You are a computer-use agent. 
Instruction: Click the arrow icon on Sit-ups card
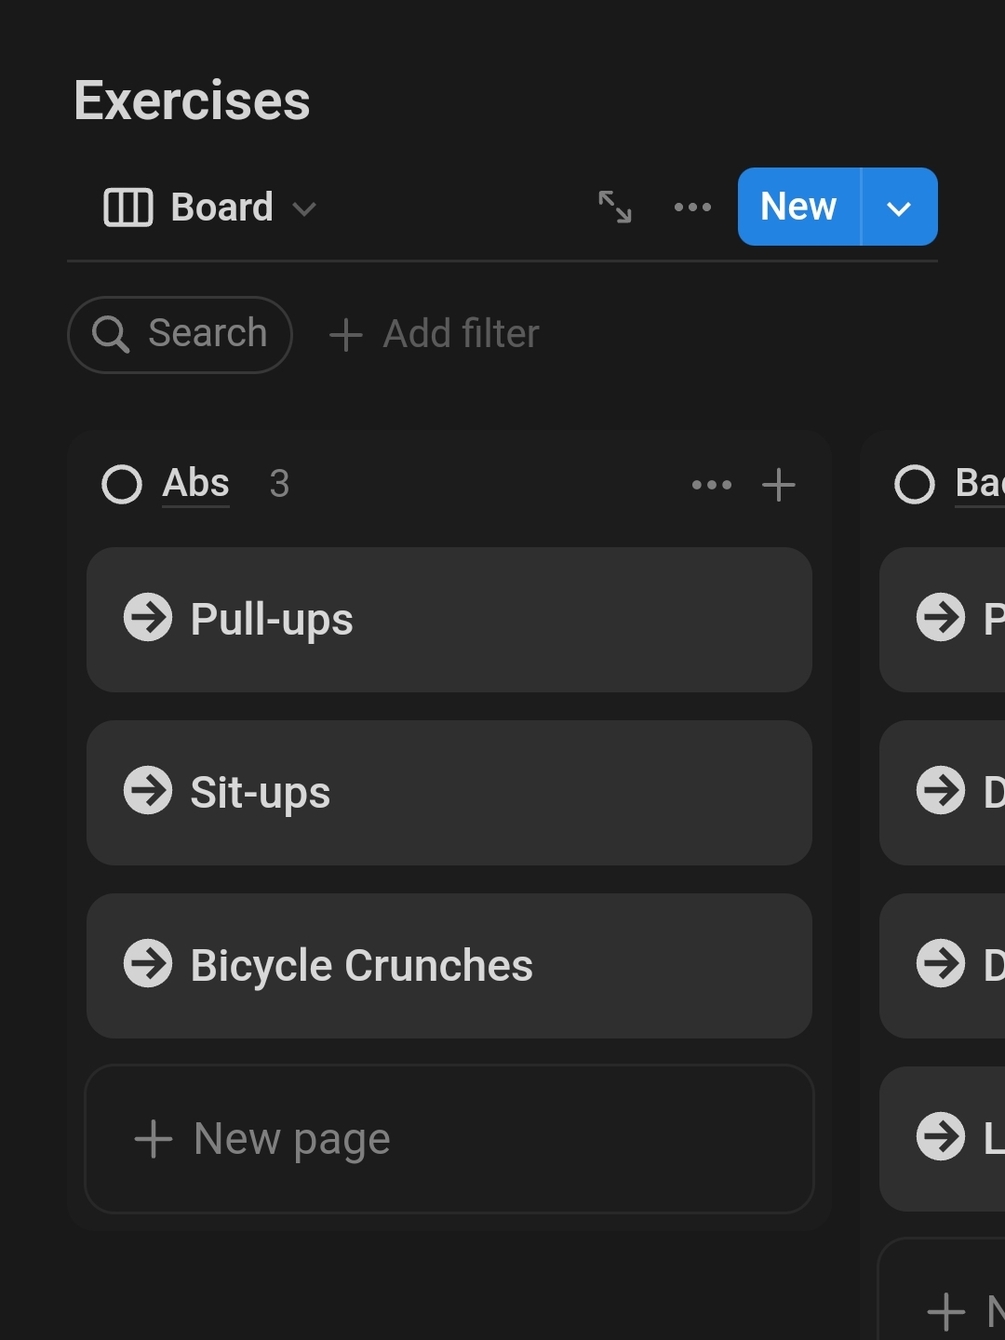tap(148, 791)
